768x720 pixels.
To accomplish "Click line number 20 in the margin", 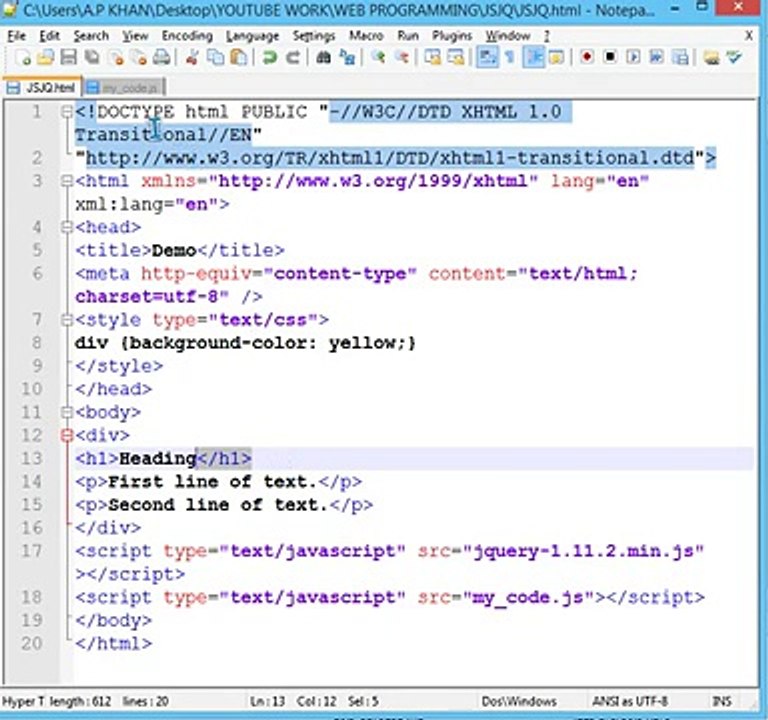I will (31, 643).
